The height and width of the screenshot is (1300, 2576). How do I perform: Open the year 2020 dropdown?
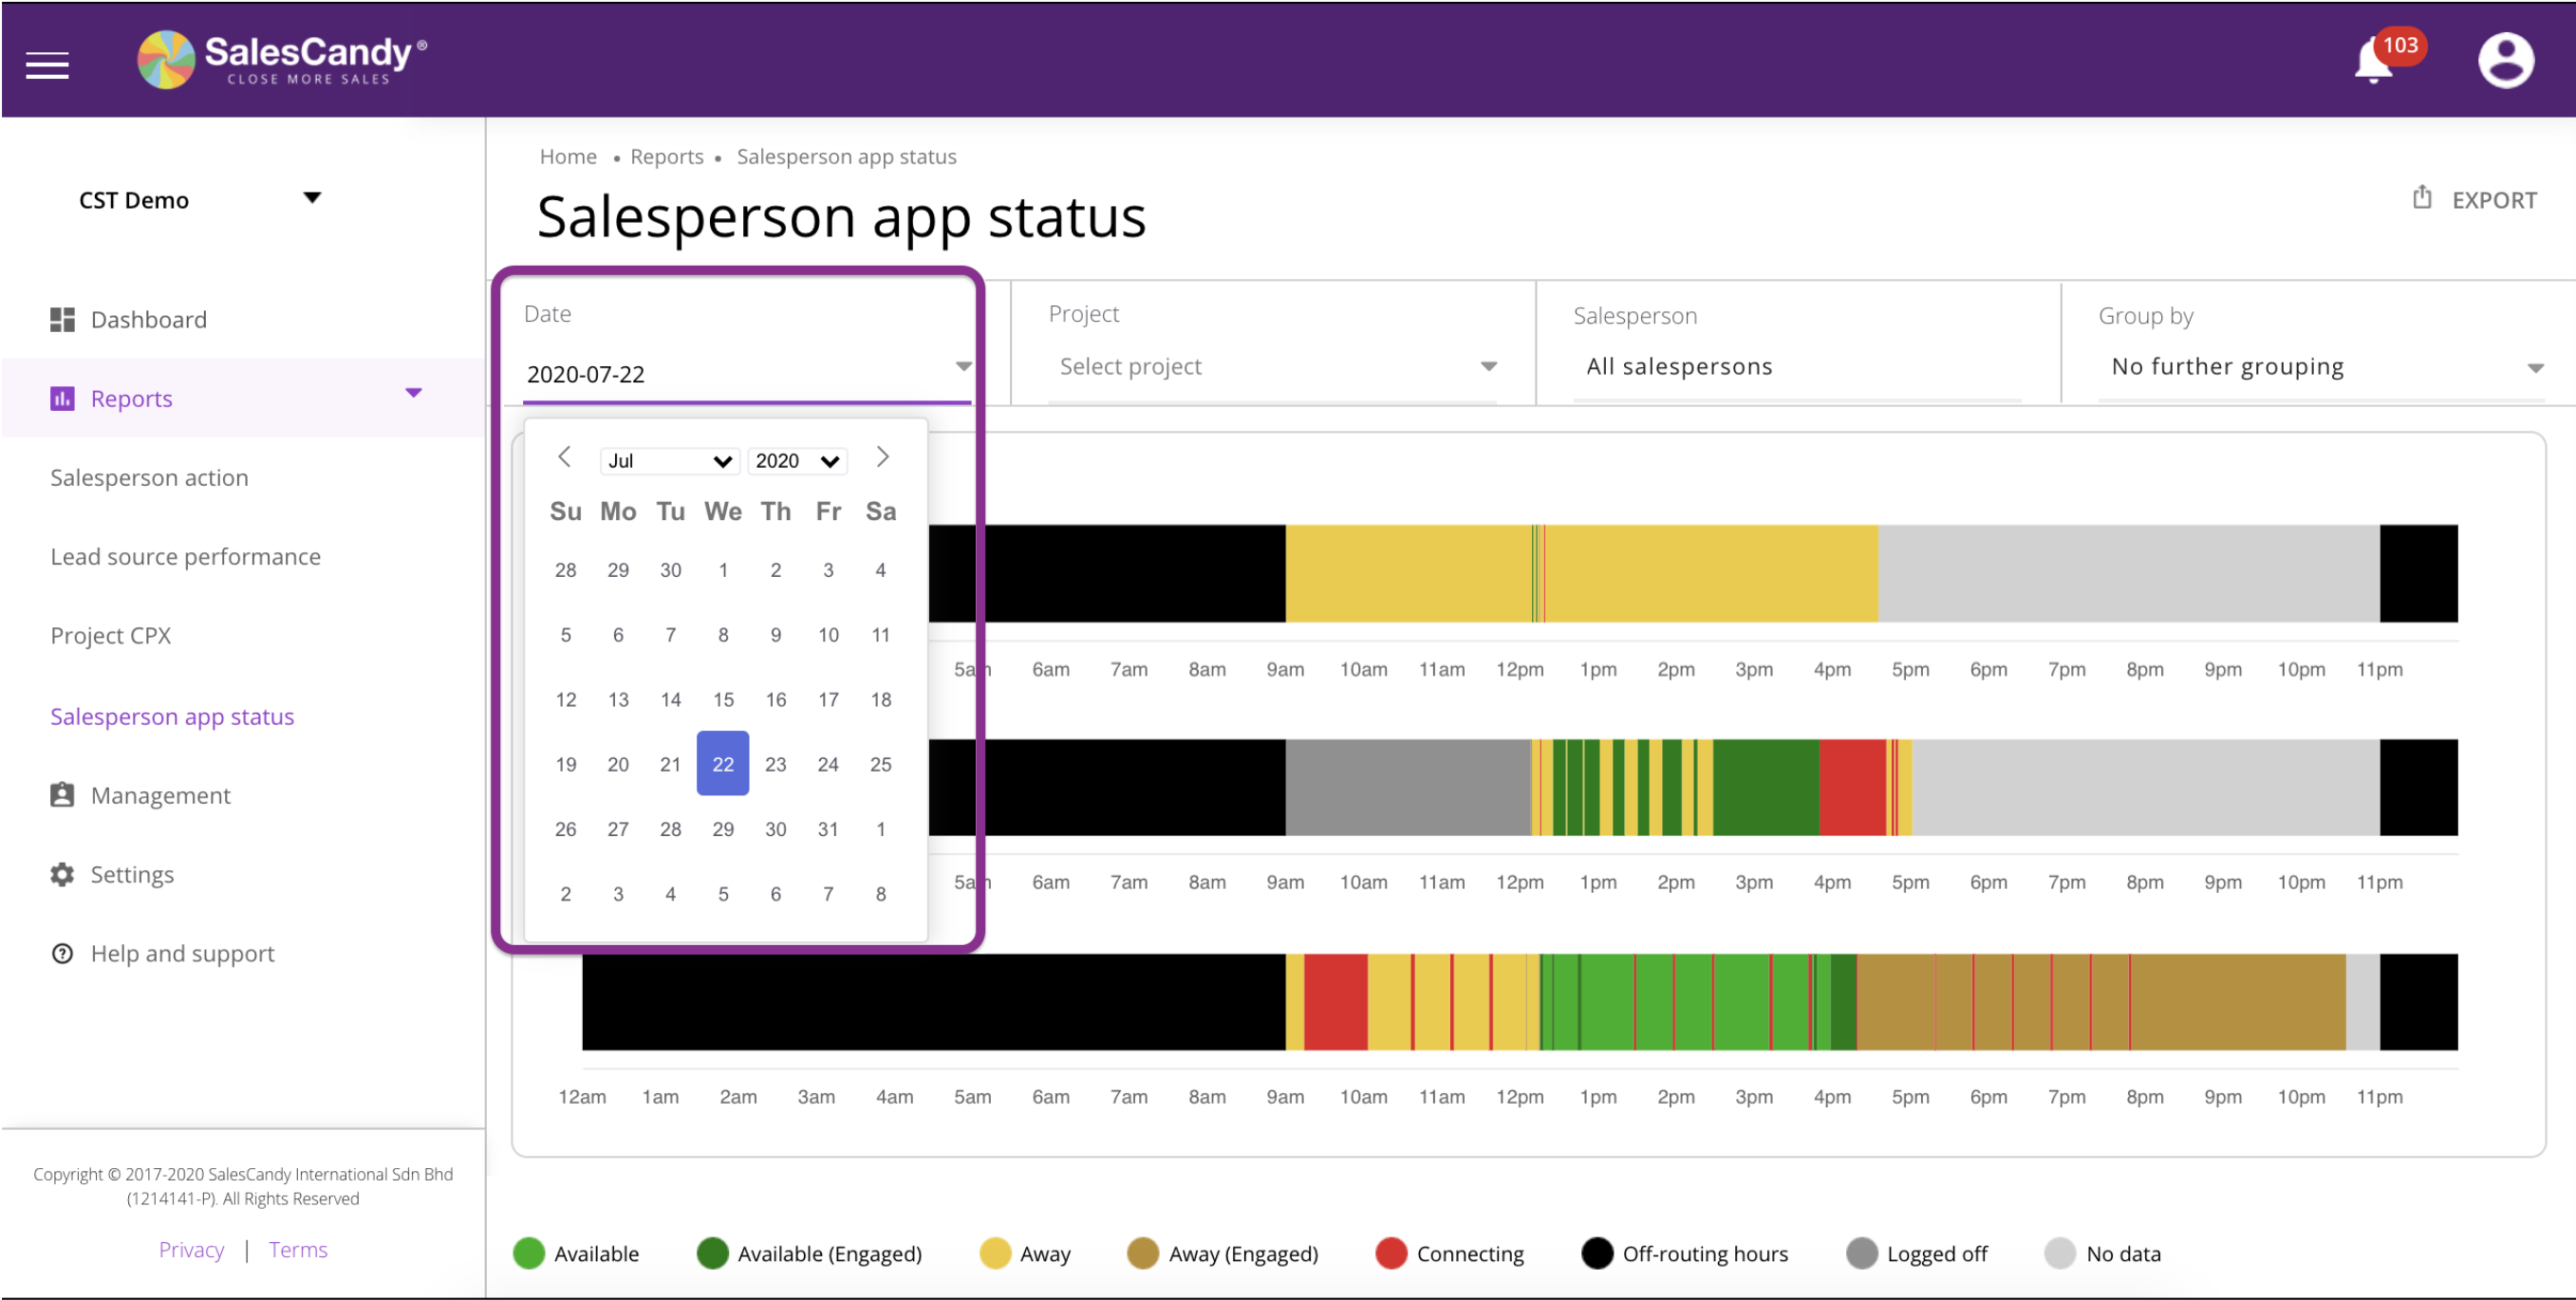[x=796, y=461]
